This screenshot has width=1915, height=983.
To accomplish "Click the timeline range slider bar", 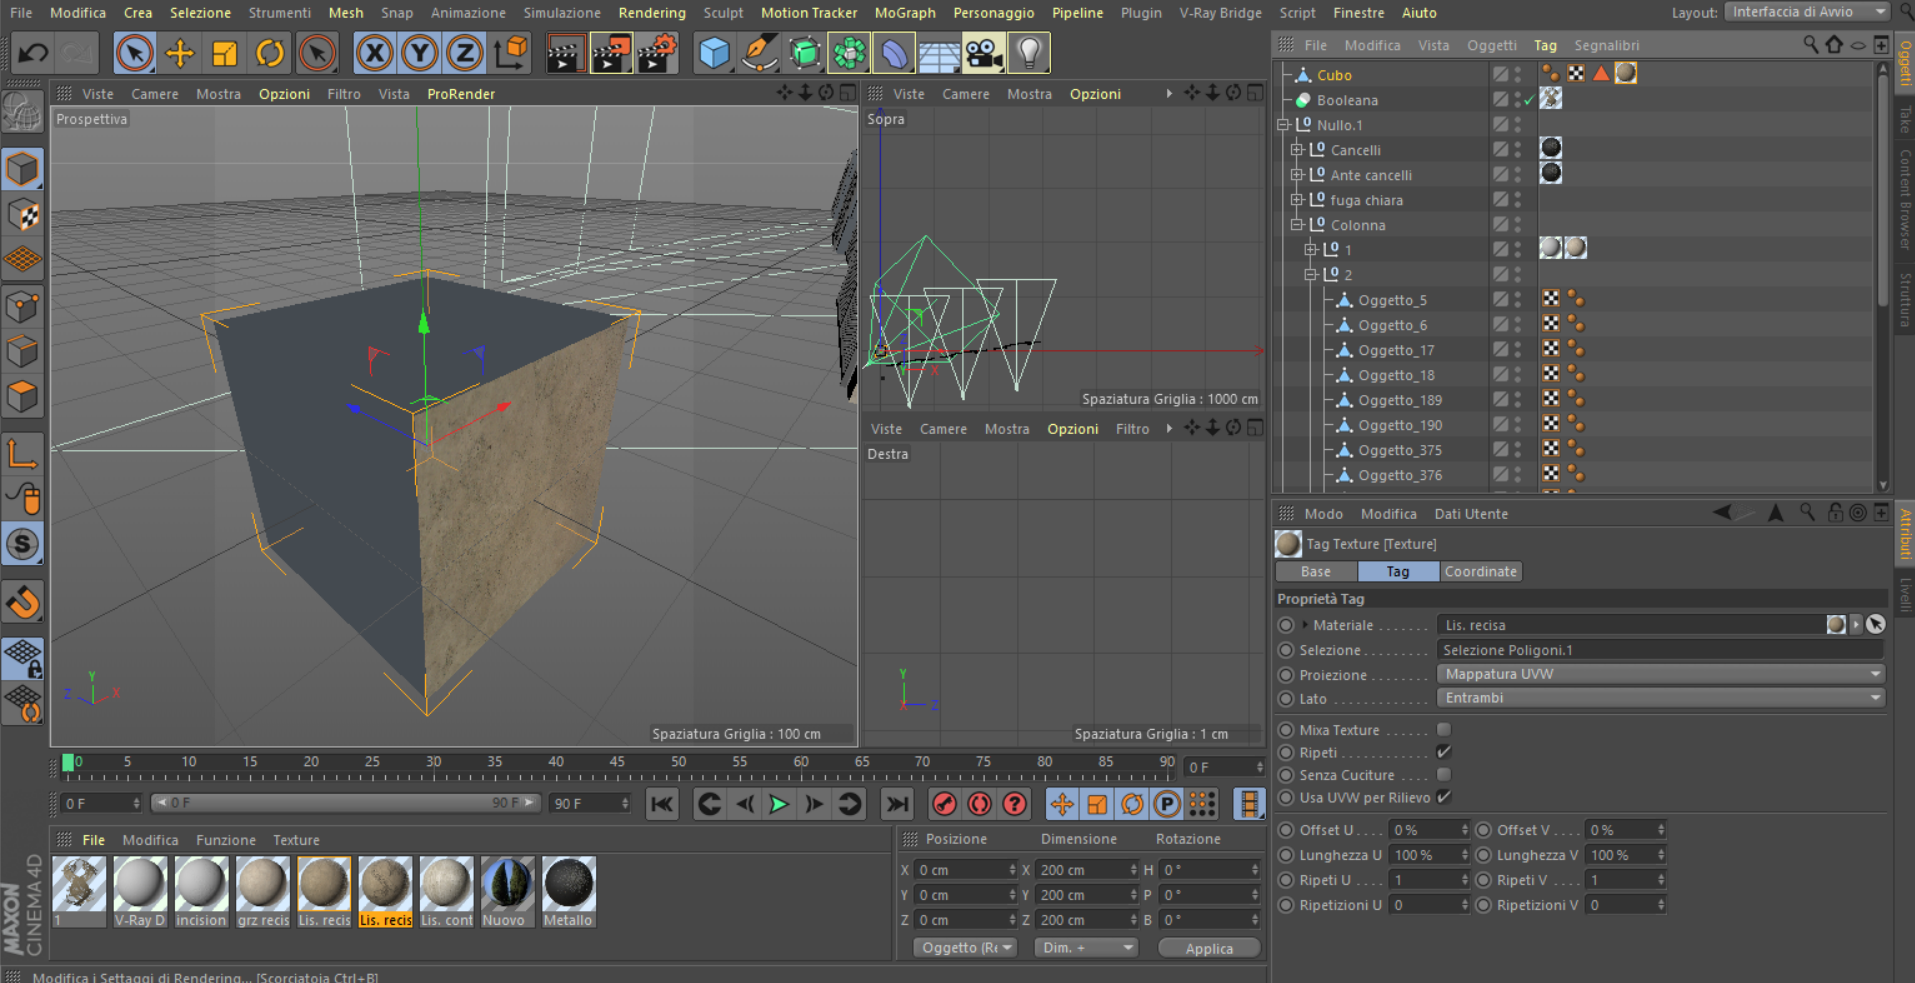I will (x=345, y=803).
